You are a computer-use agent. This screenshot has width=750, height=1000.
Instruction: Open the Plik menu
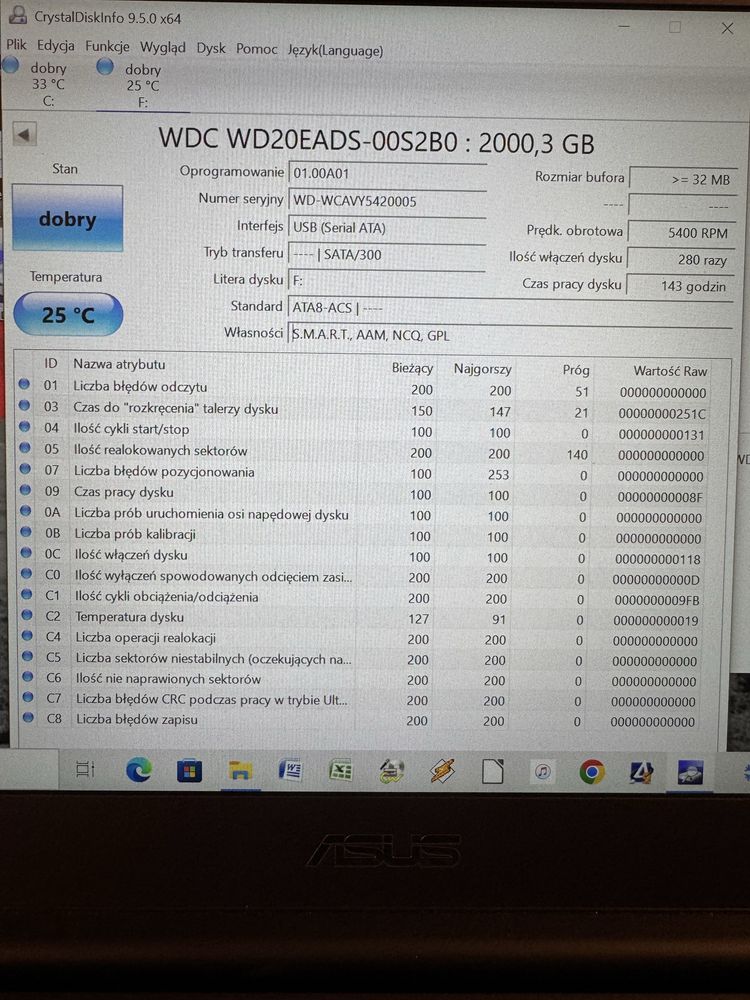coord(16,44)
